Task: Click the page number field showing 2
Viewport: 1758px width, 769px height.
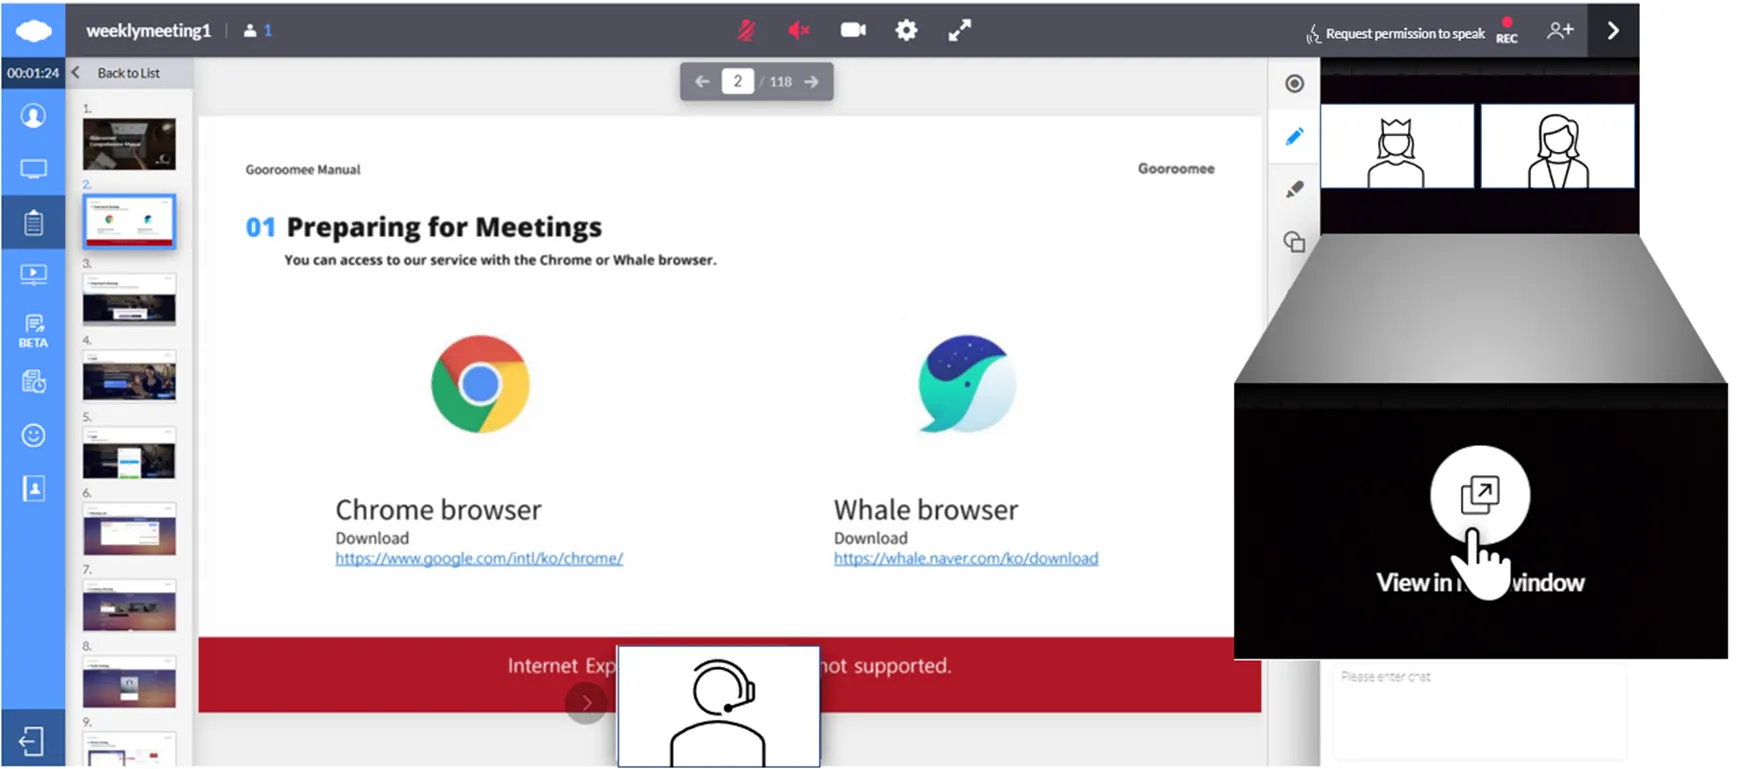Action: click(x=738, y=82)
